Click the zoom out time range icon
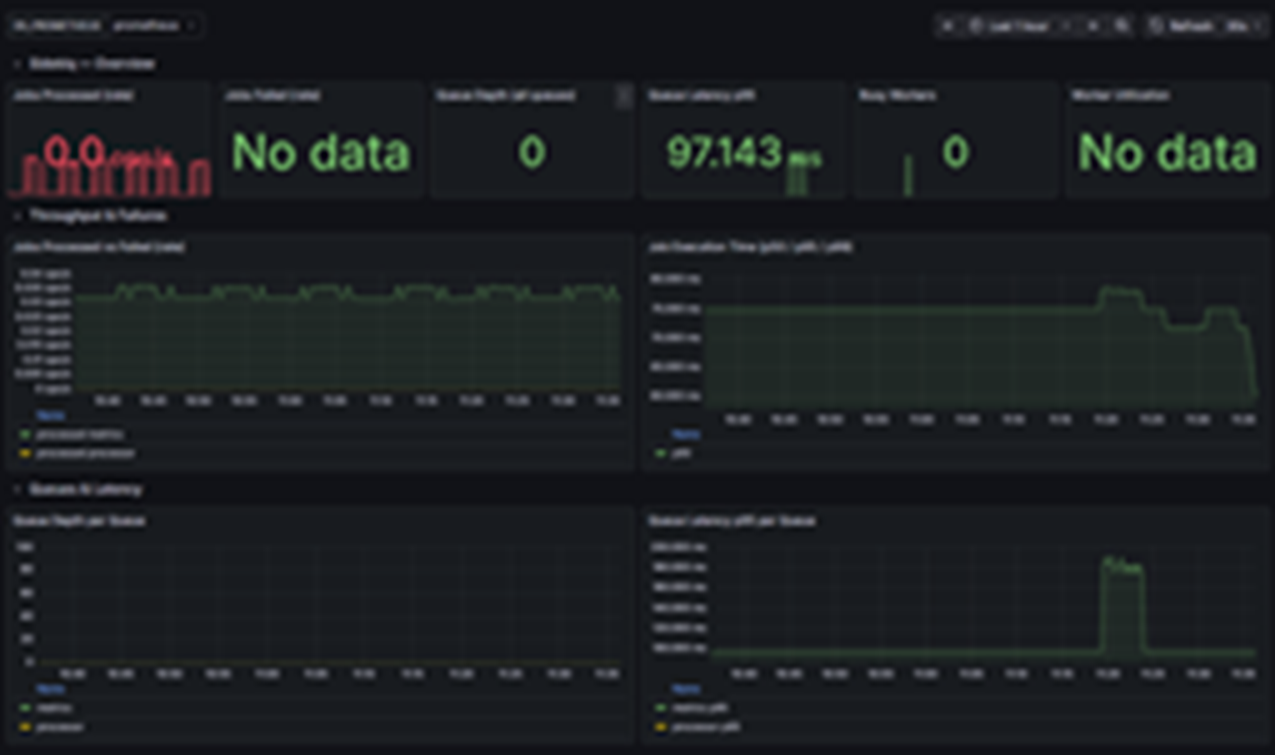Viewport: 1275px width, 755px height. click(x=1093, y=26)
